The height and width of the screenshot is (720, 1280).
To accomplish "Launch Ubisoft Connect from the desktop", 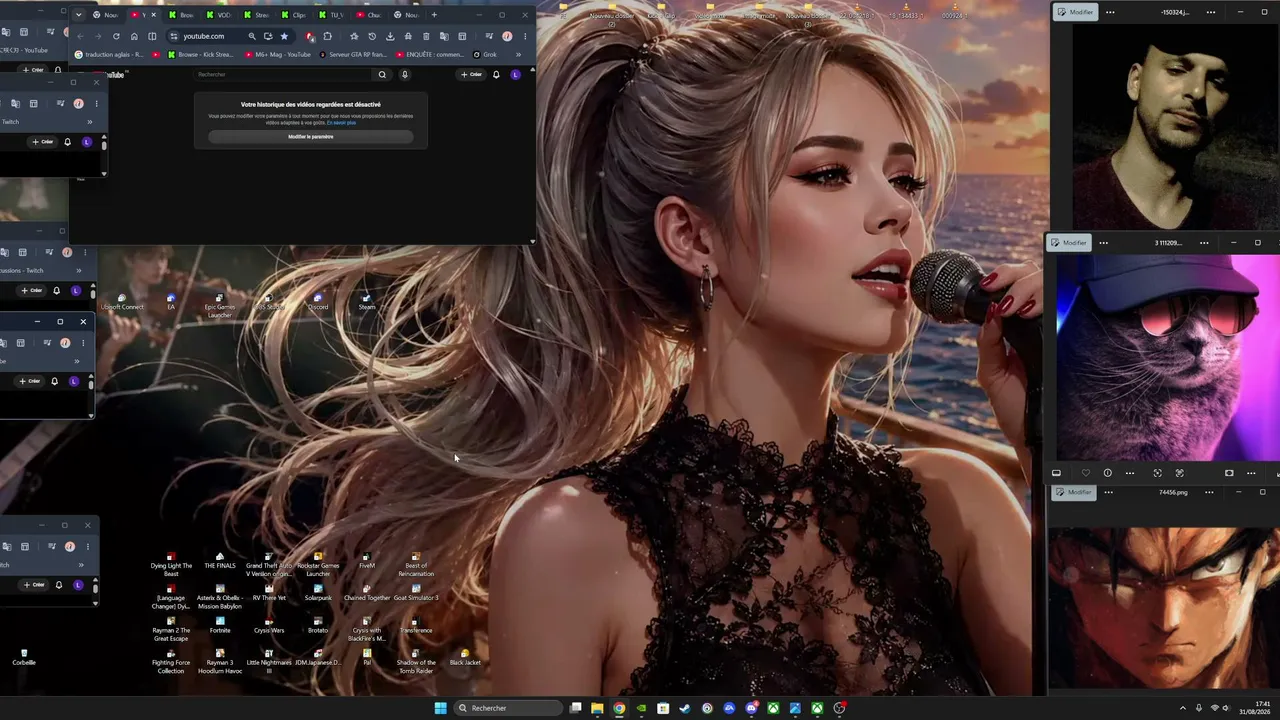I will [122, 302].
